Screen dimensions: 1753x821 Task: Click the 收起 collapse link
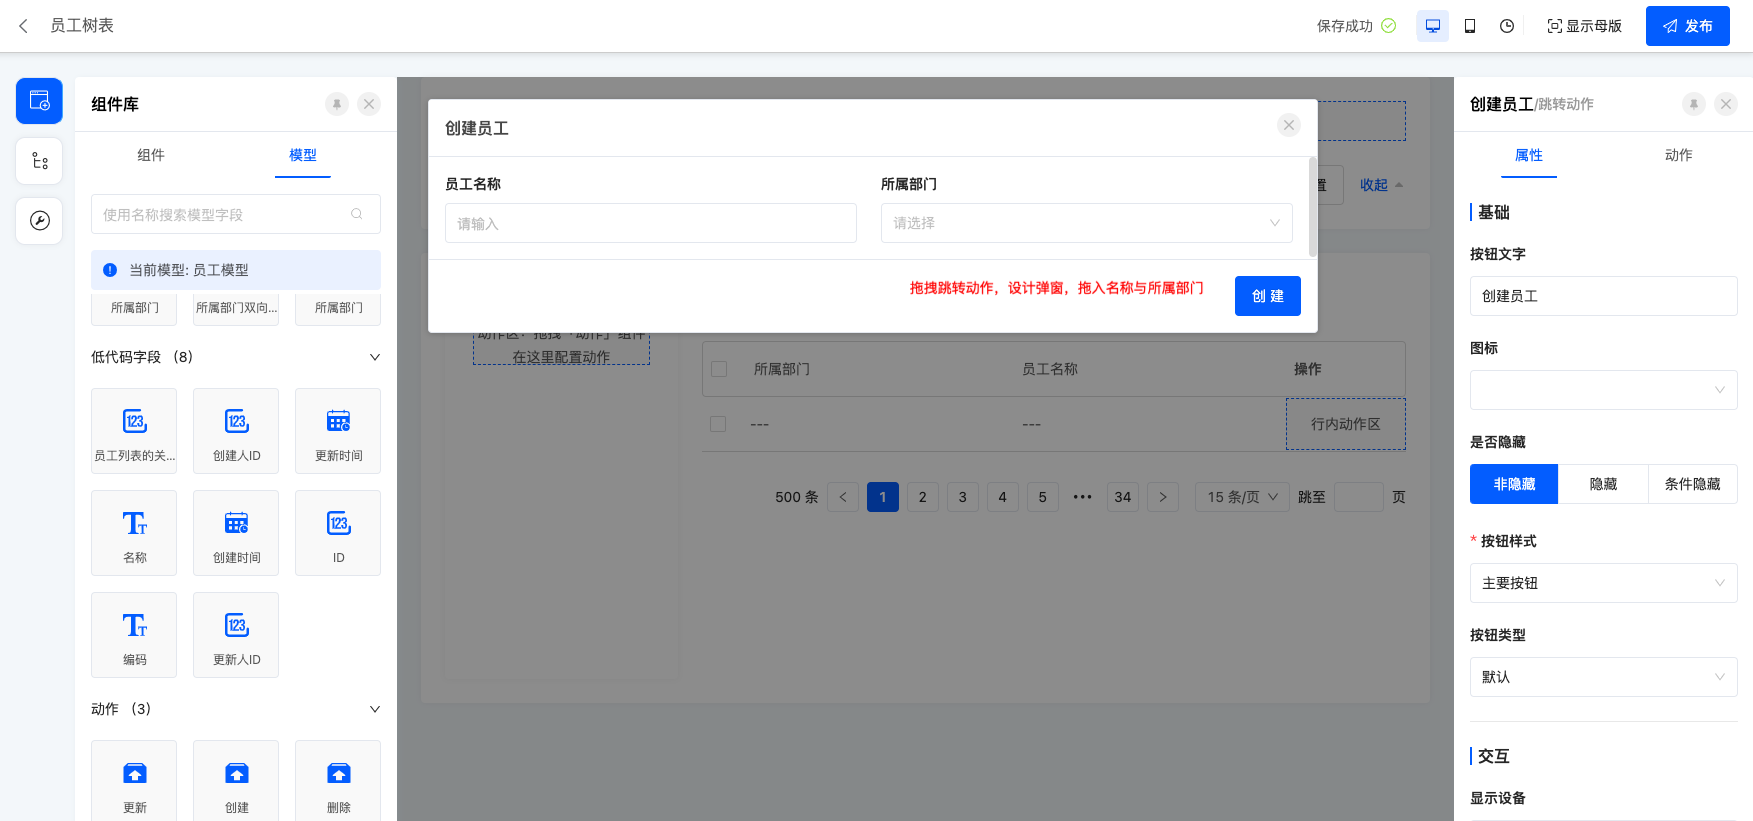[x=1381, y=185]
